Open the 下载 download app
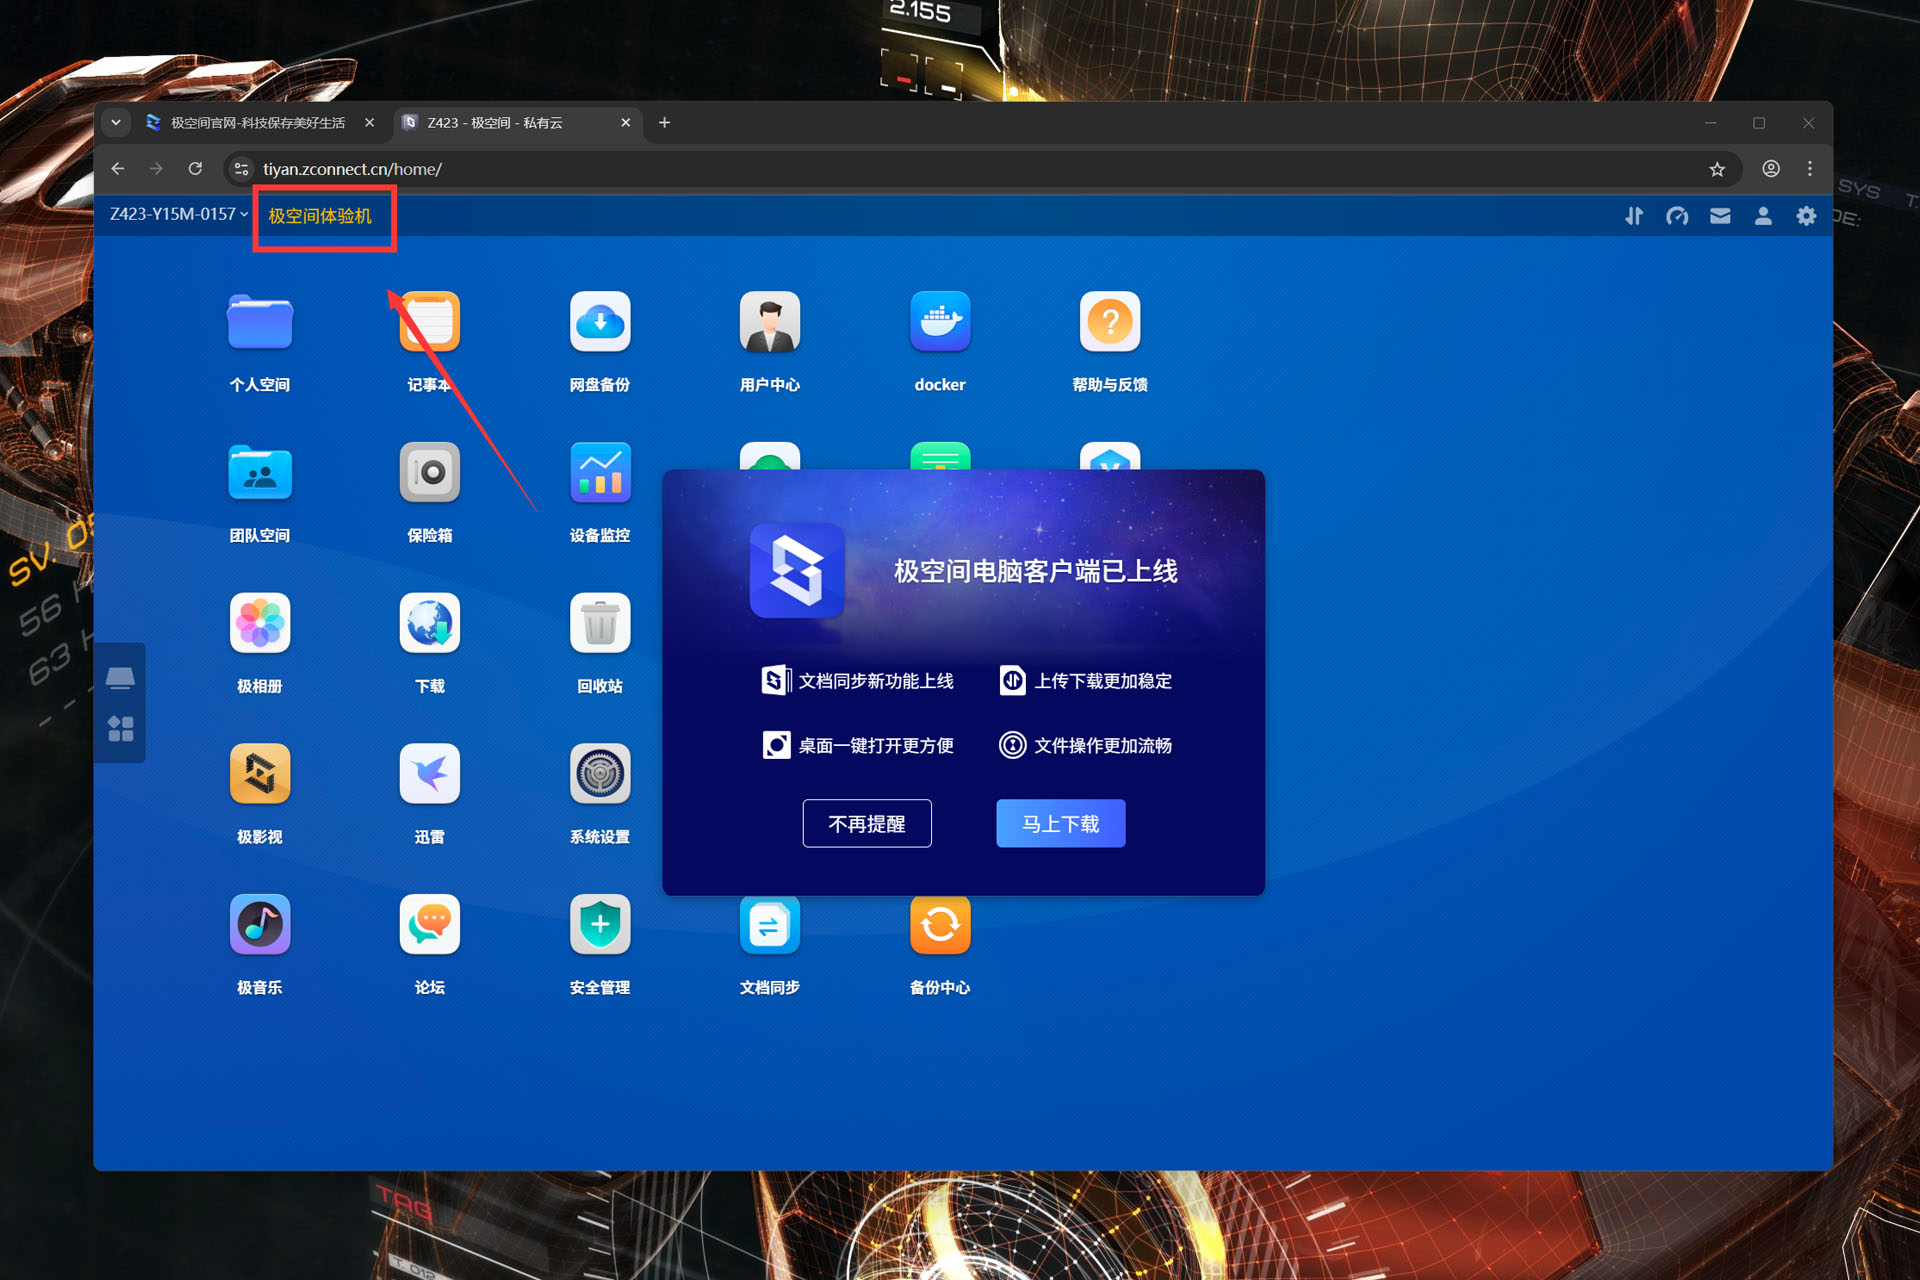The width and height of the screenshot is (1920, 1280). (430, 623)
